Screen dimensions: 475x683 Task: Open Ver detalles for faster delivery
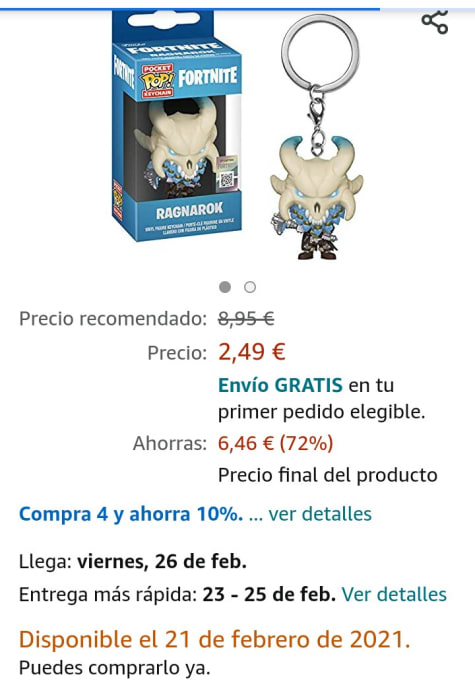pos(394,594)
